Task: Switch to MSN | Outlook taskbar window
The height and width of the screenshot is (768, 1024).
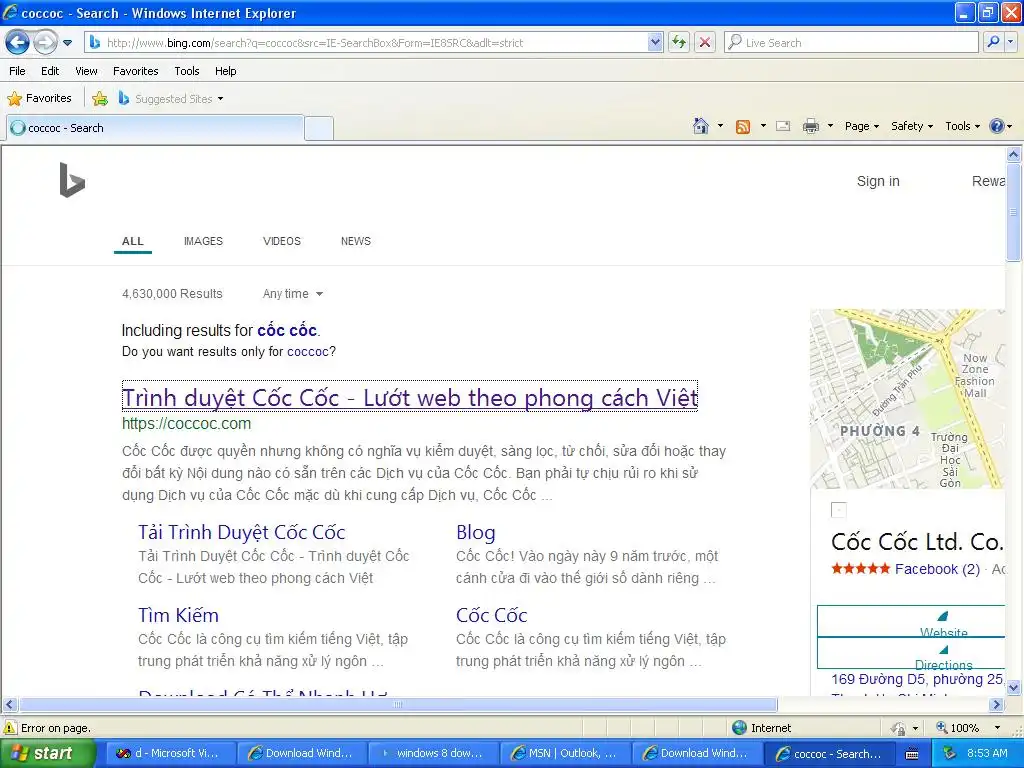Action: pos(566,753)
